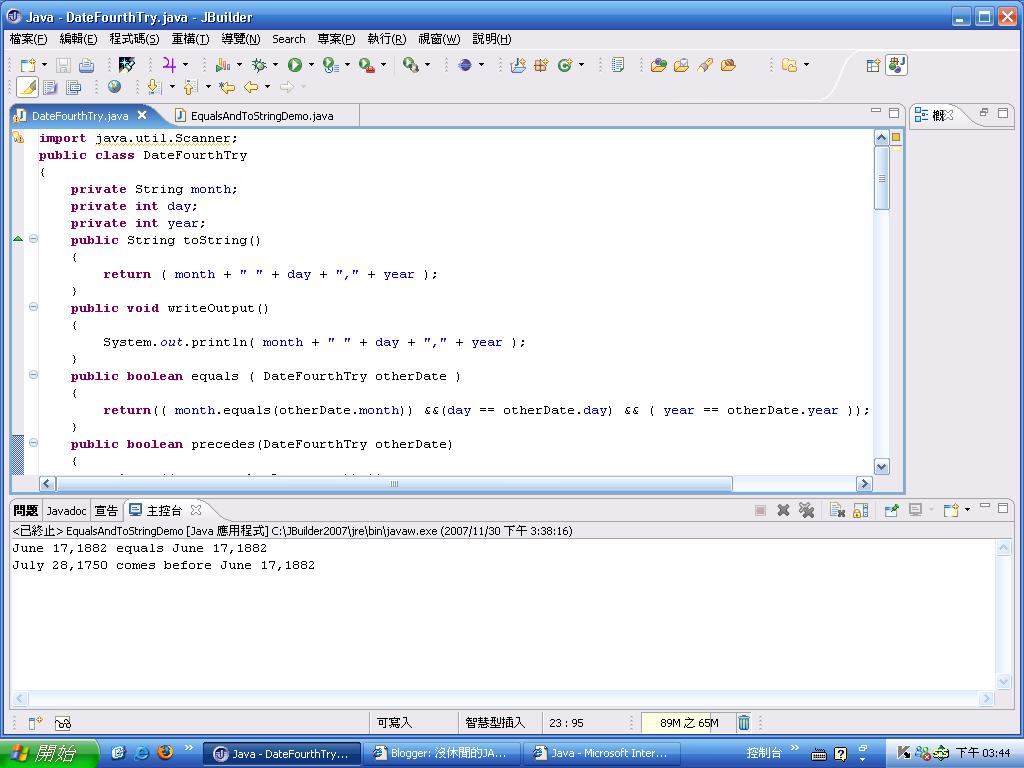Click the Search flashlight toolbar icon
Screen dimensions: 1024x768
tap(705, 65)
